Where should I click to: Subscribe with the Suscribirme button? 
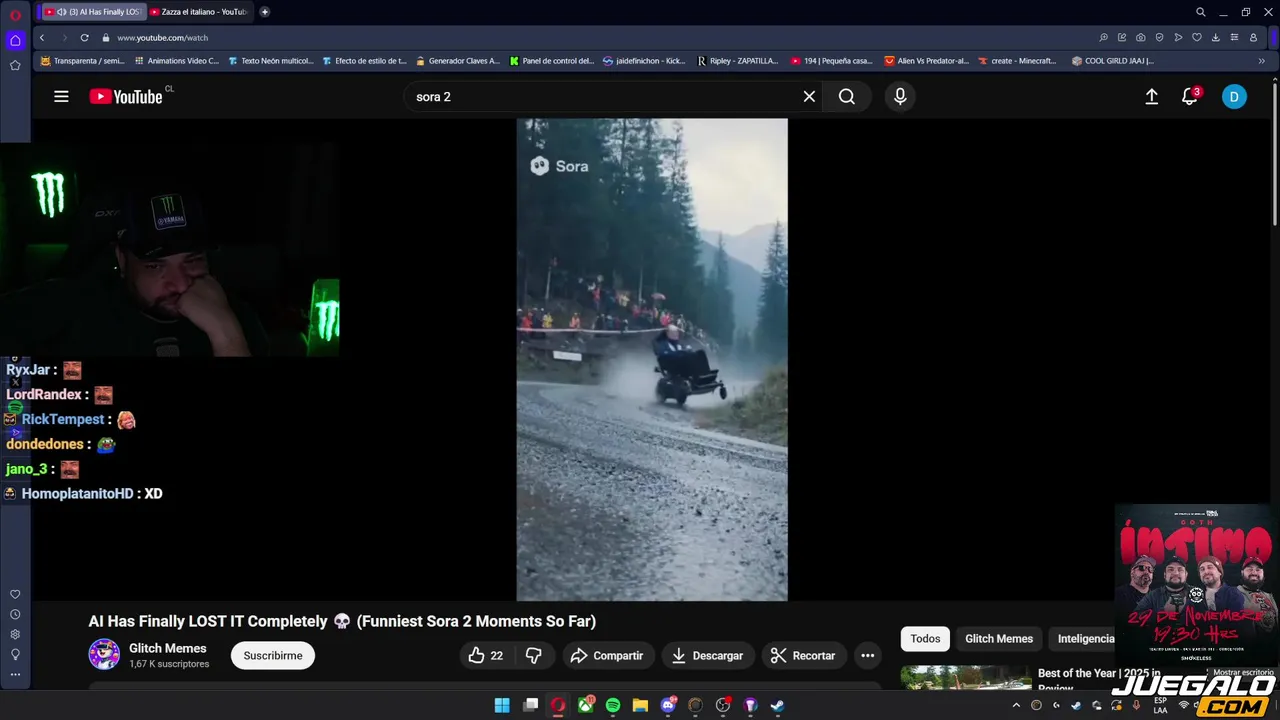tap(273, 655)
